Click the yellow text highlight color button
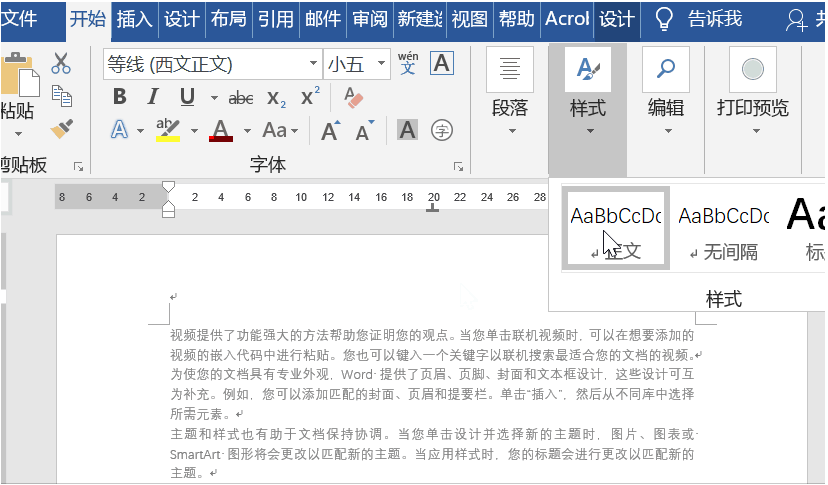 coord(167,130)
